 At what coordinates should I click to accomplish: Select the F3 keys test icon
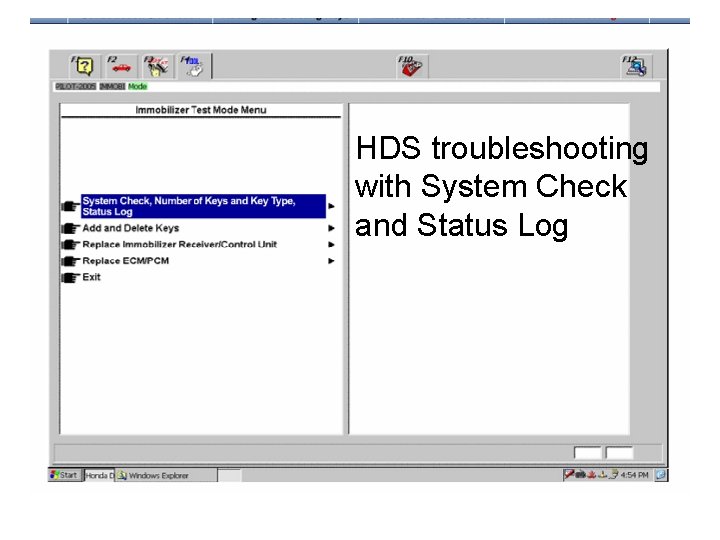pyautogui.click(x=157, y=67)
